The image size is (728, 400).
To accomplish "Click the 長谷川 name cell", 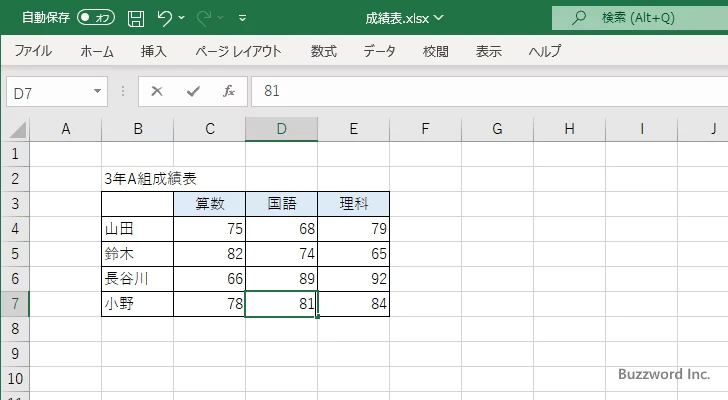I will point(137,279).
